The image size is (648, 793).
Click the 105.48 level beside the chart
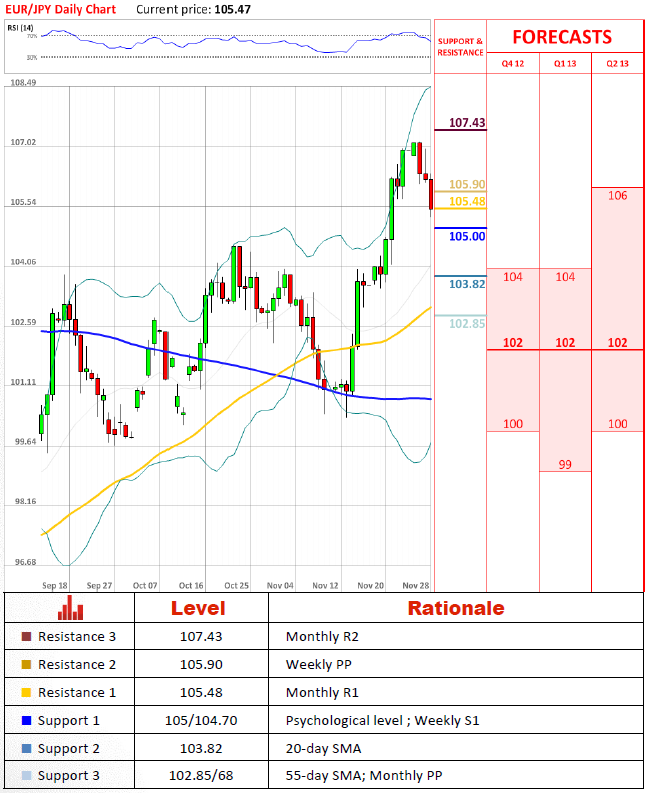pyautogui.click(x=467, y=201)
